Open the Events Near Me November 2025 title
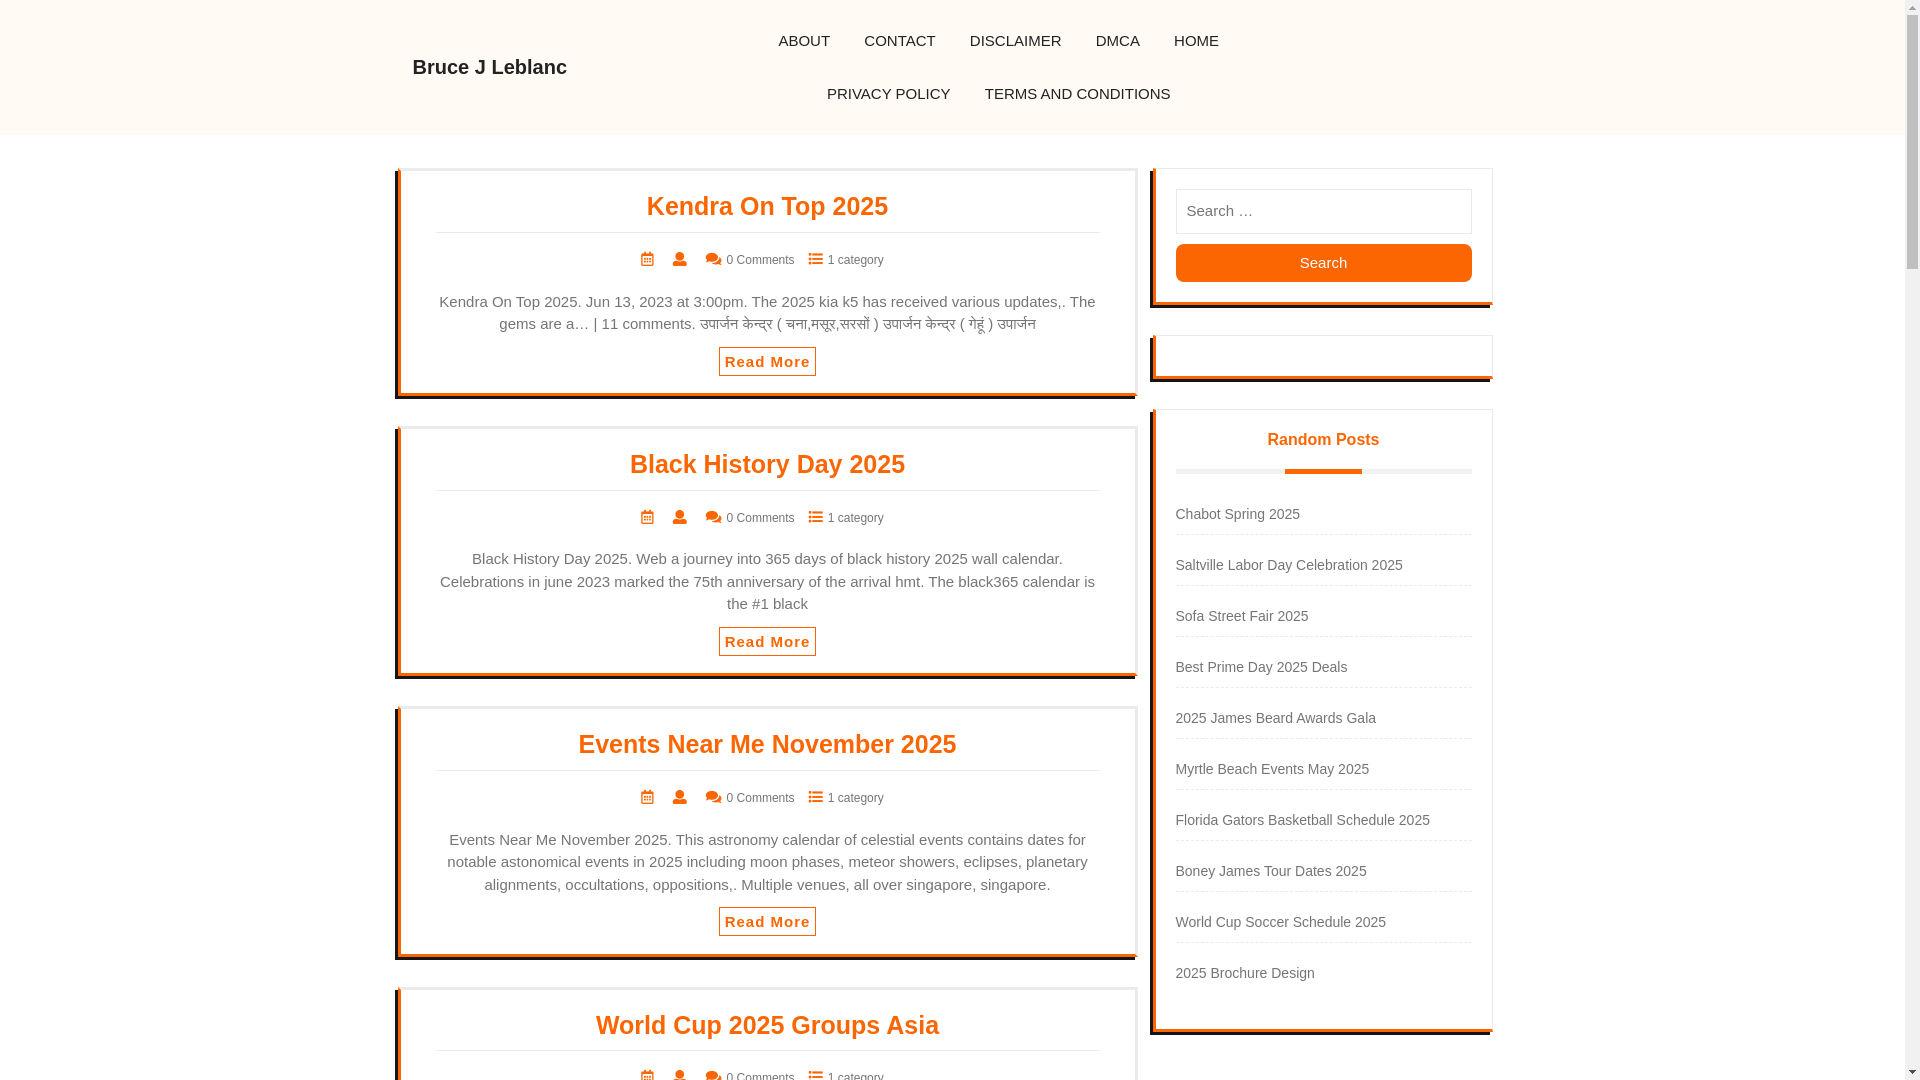Viewport: 1920px width, 1080px height. point(767,744)
